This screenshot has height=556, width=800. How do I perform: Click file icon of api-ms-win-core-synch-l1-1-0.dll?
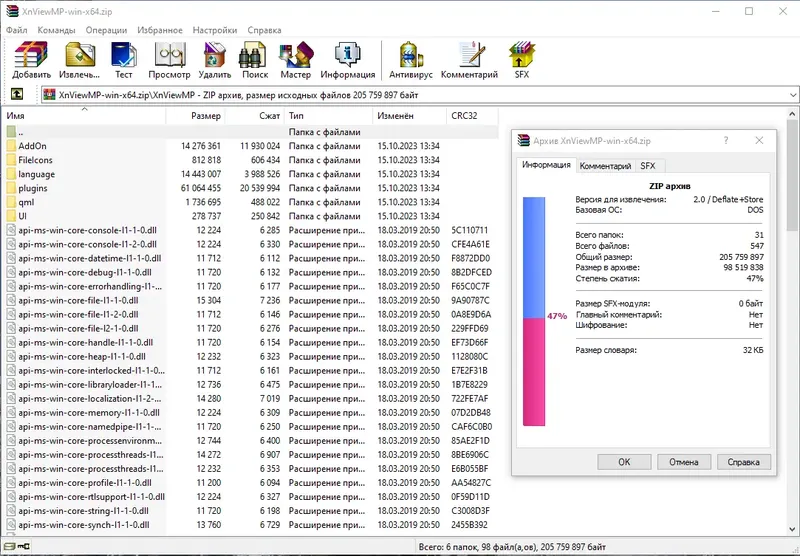tap(11, 524)
